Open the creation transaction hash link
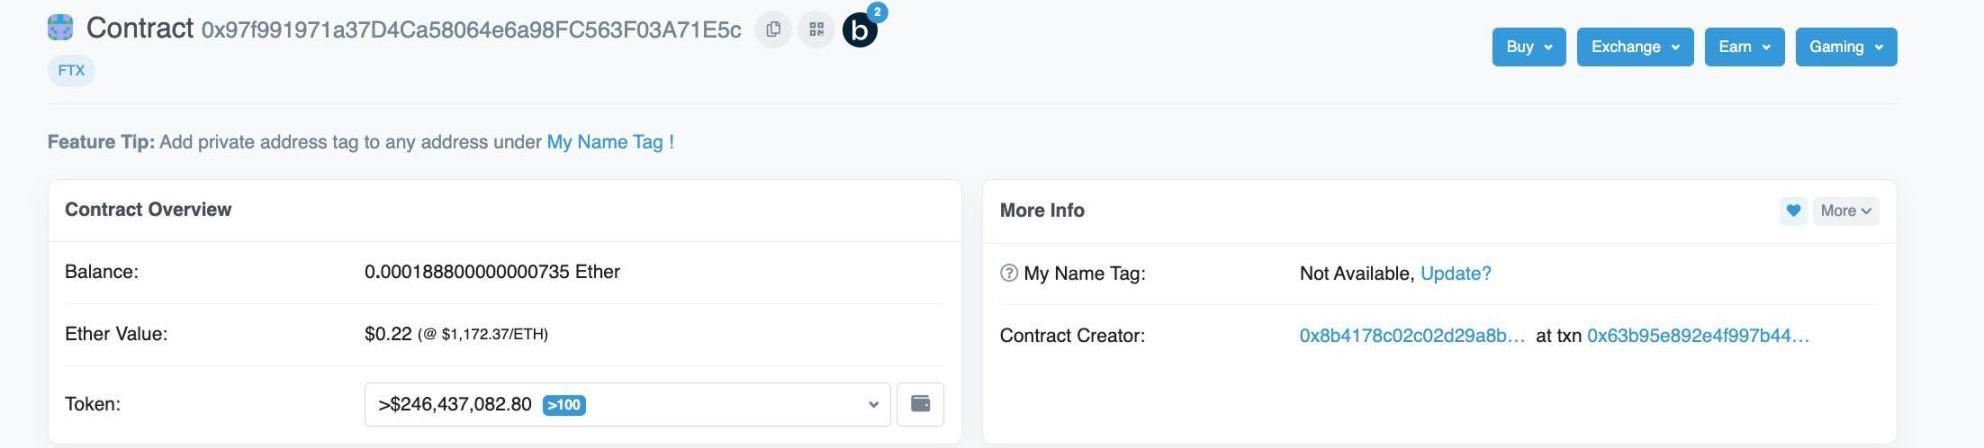The width and height of the screenshot is (1984, 448). 1697,336
